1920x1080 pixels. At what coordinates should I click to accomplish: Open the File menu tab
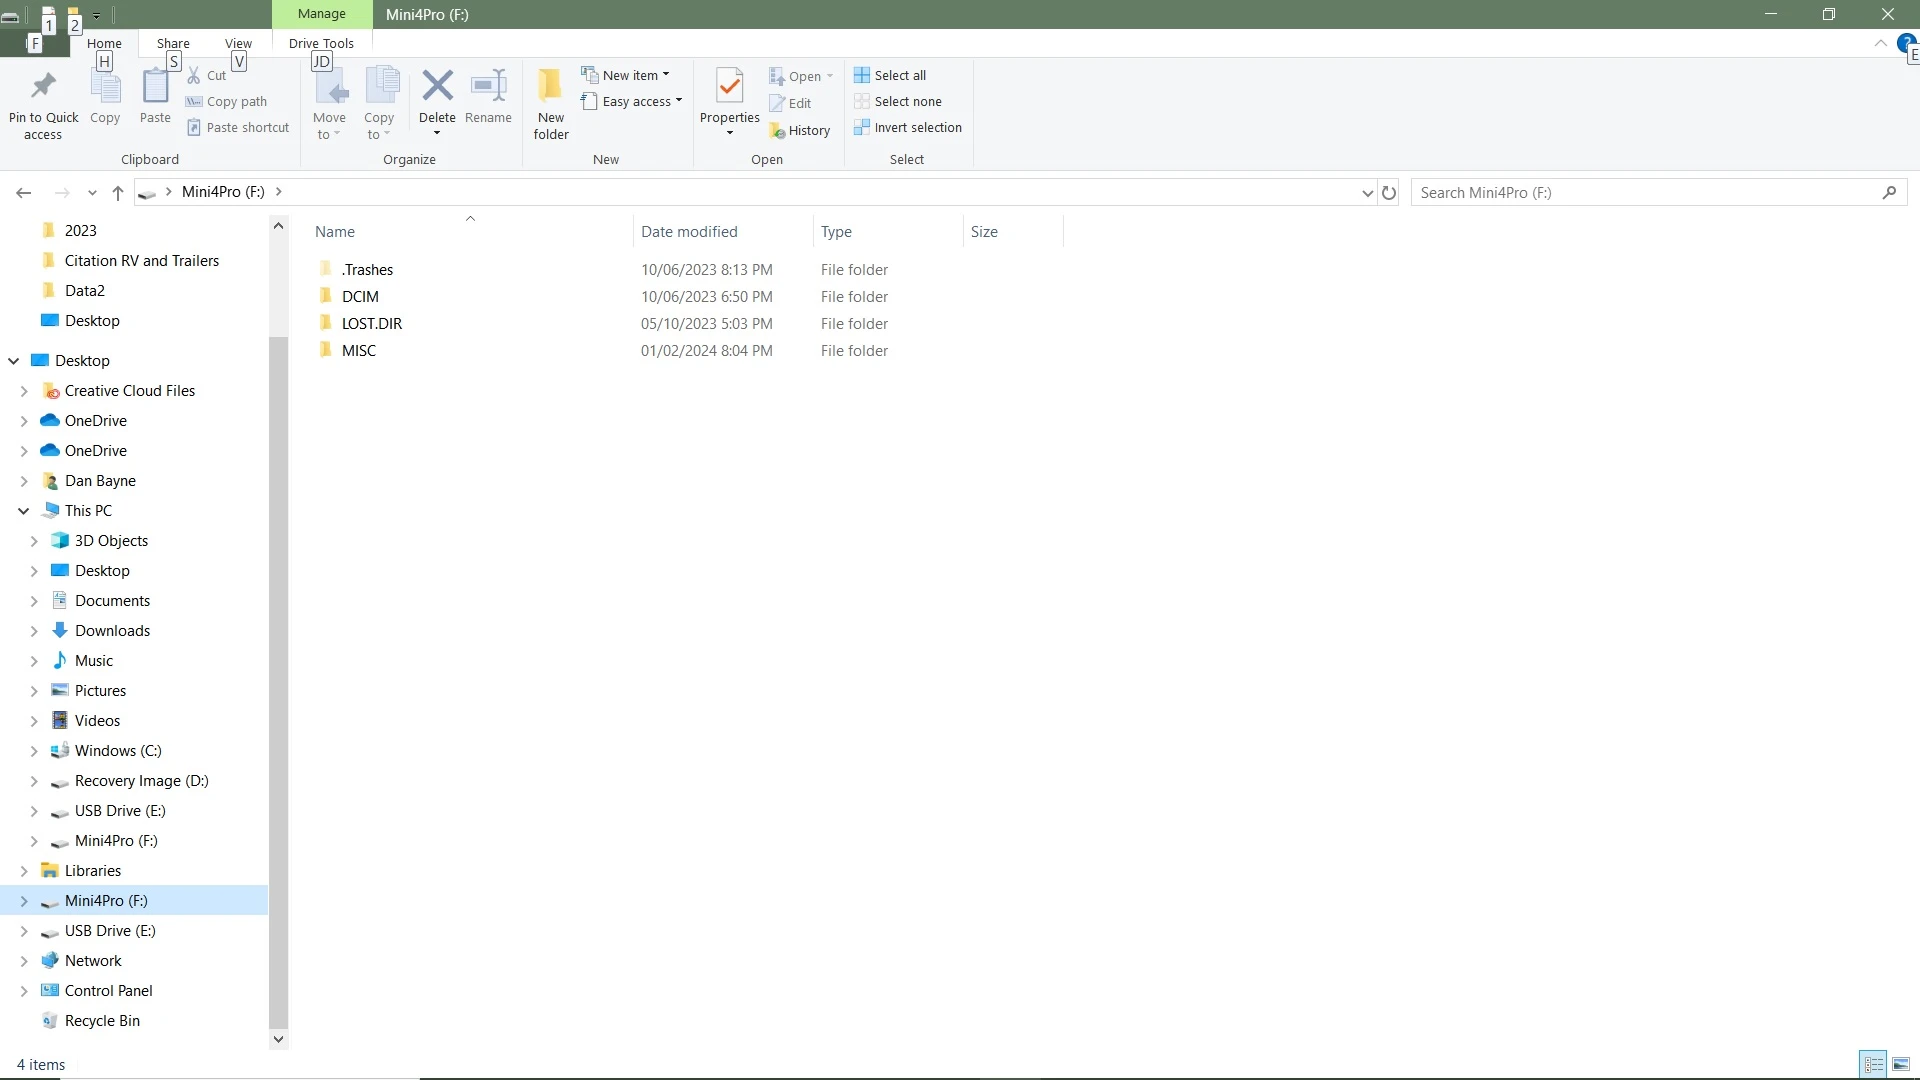[x=34, y=43]
